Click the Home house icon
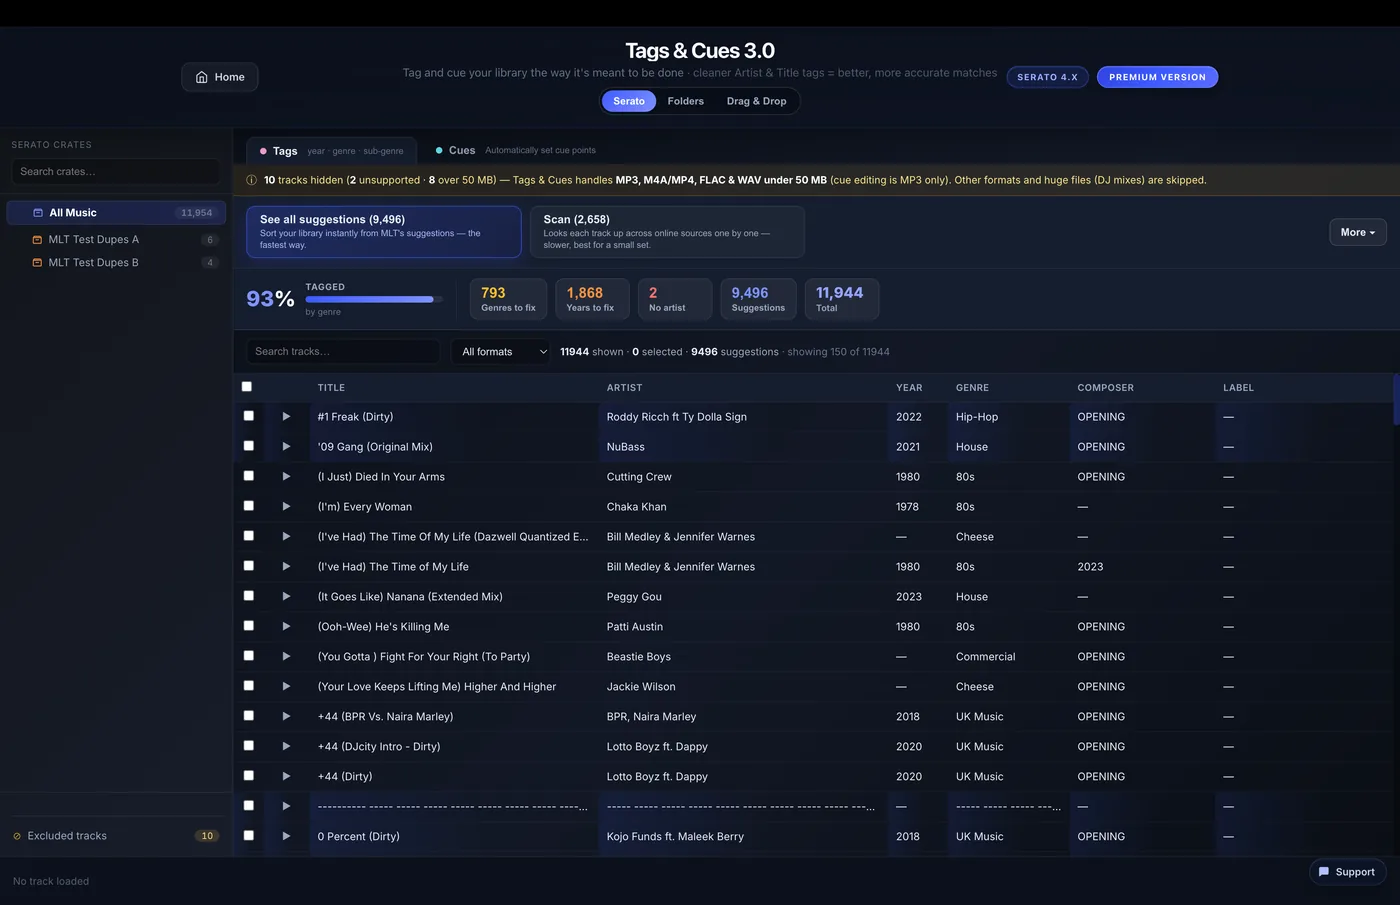The image size is (1400, 905). click(202, 77)
